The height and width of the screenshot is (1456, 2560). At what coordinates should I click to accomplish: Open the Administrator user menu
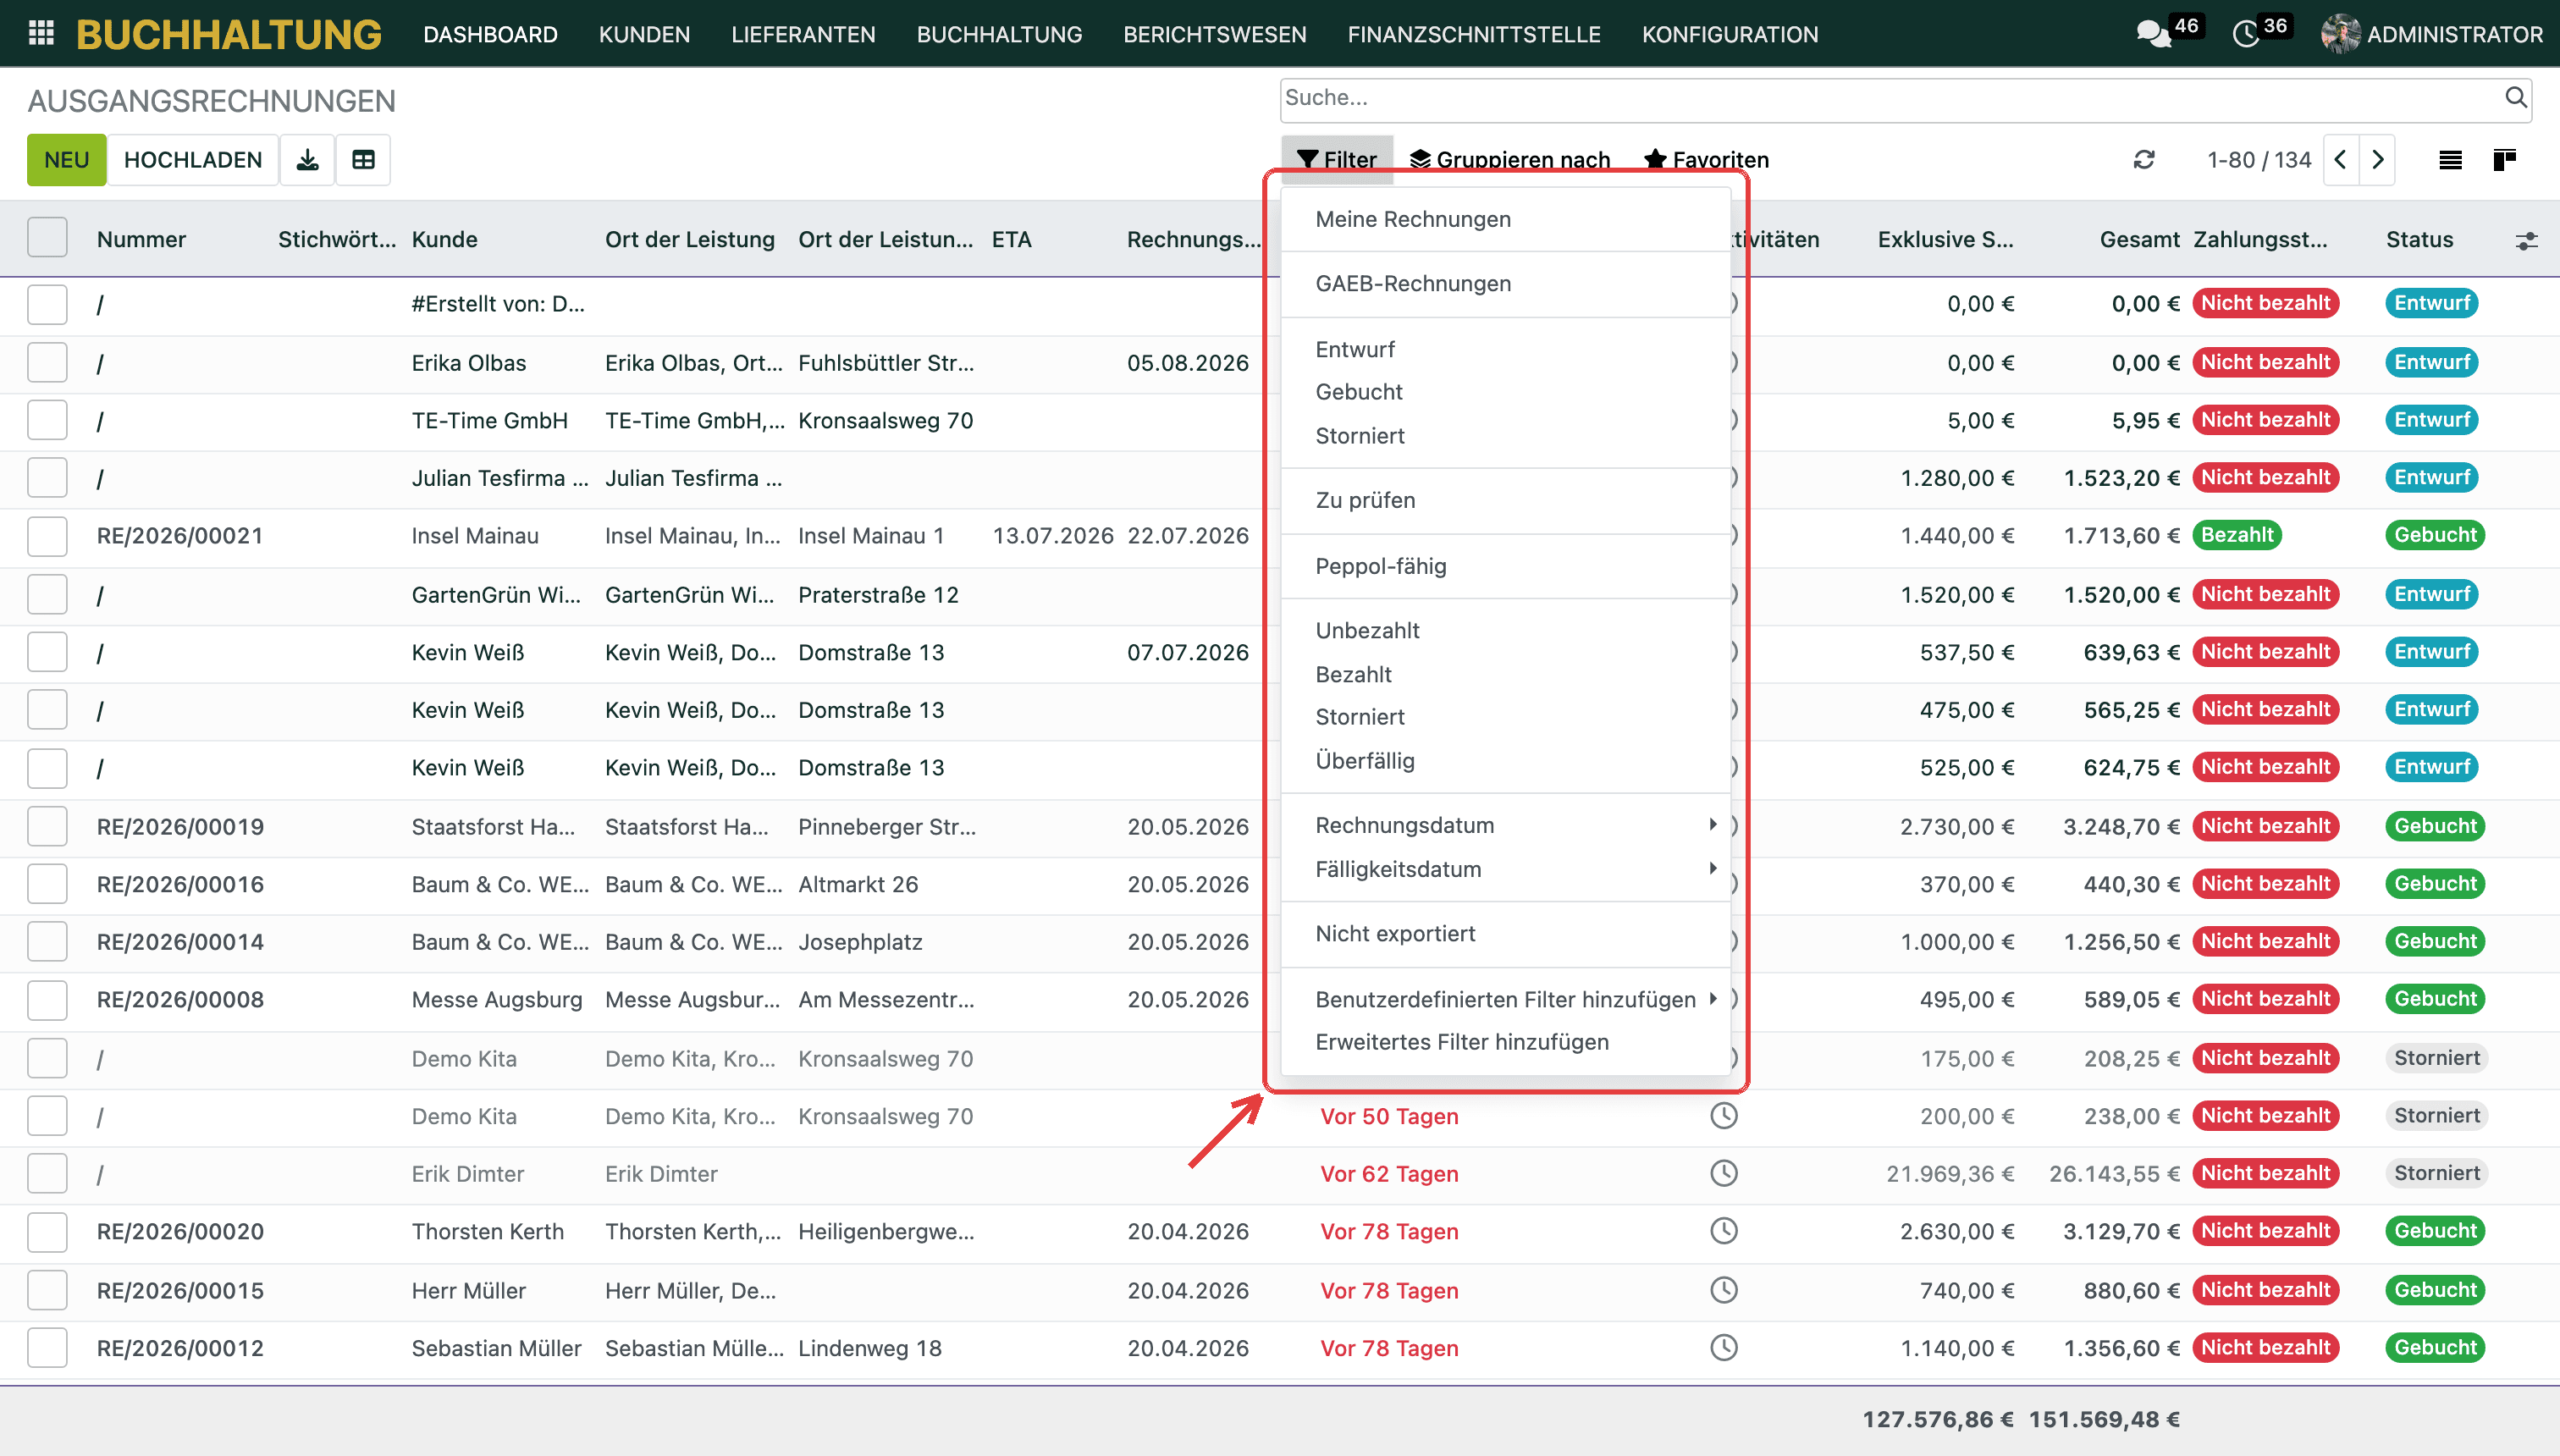[2431, 34]
